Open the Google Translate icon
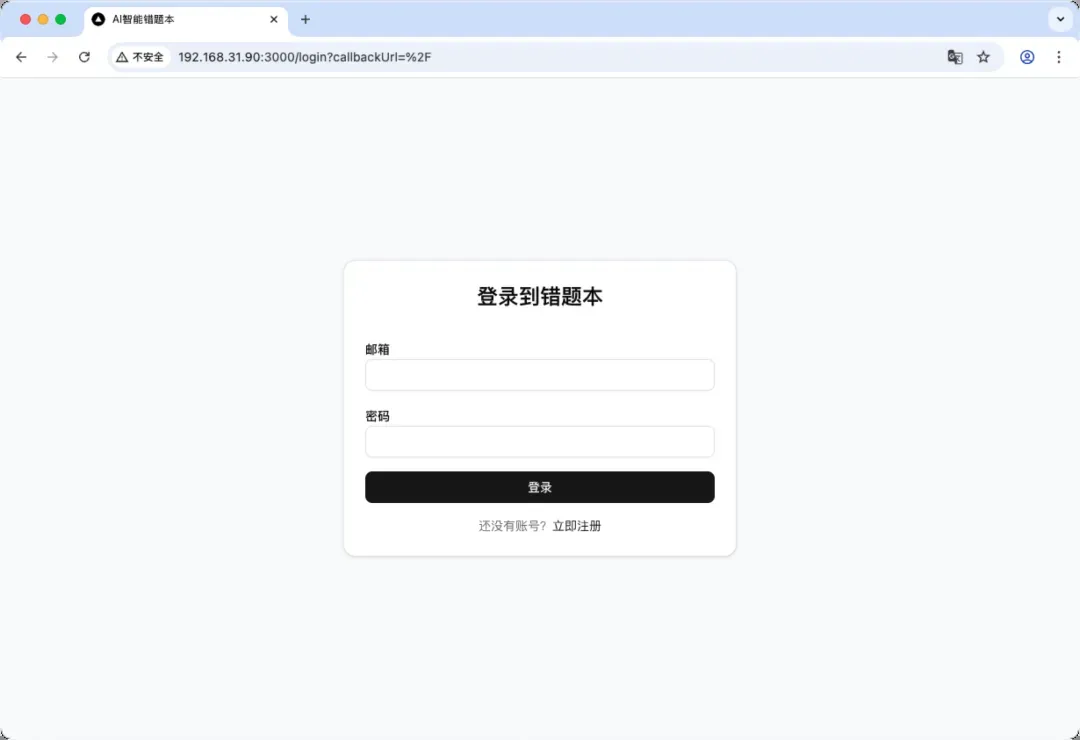The width and height of the screenshot is (1080, 740). tap(955, 57)
